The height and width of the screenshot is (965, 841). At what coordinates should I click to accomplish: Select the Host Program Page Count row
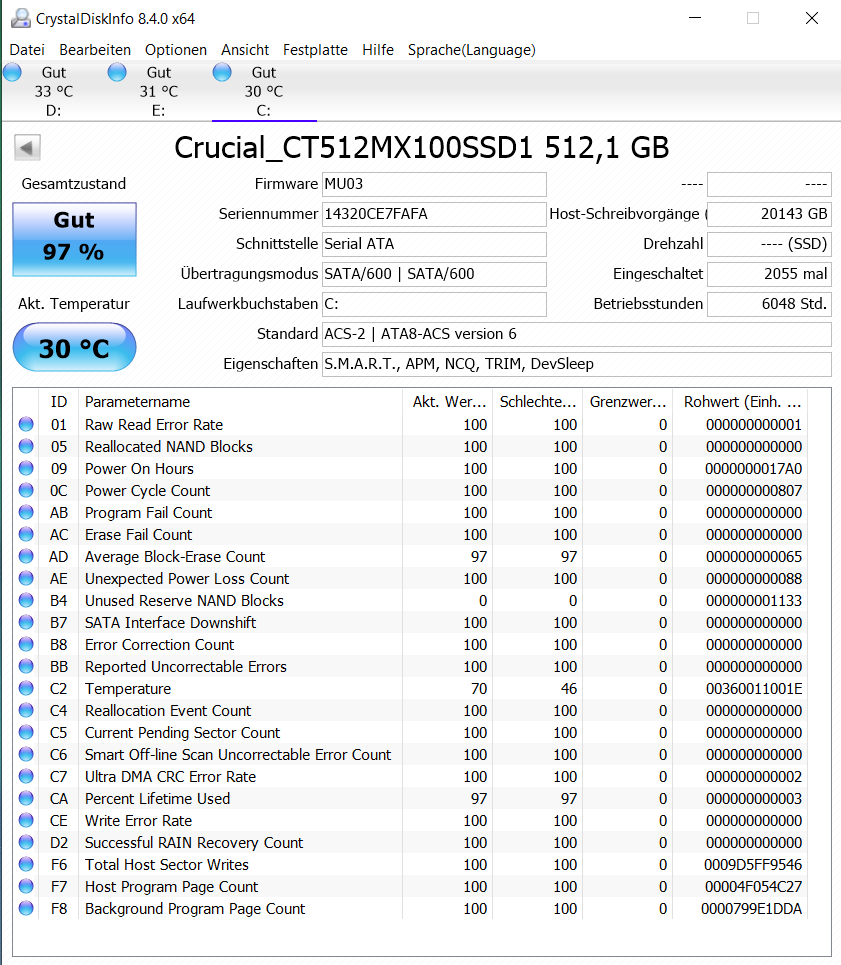tap(410, 887)
